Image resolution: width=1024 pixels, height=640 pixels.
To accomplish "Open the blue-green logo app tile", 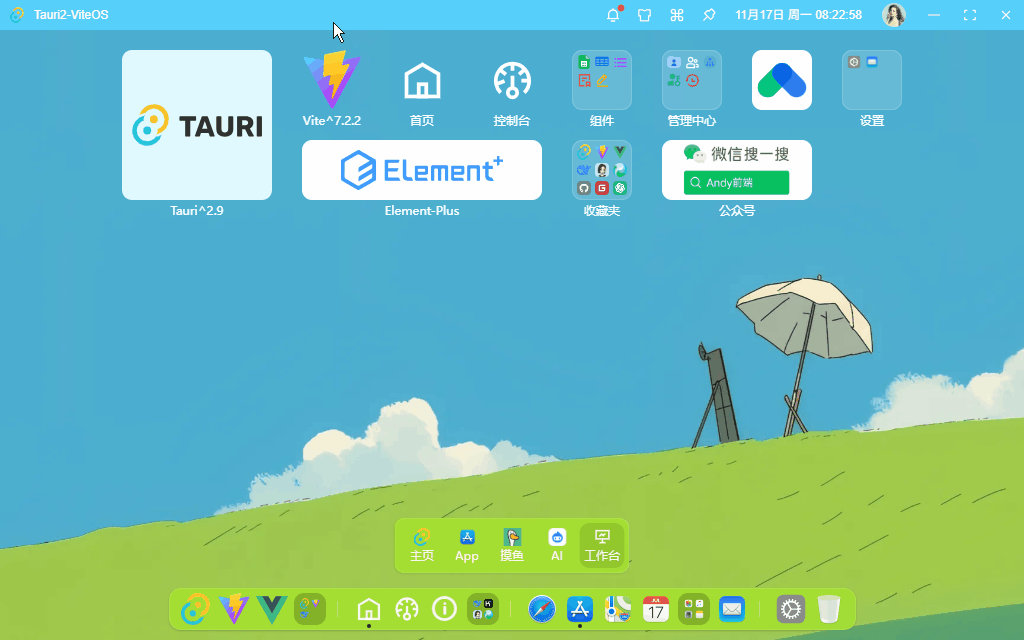I will point(782,80).
